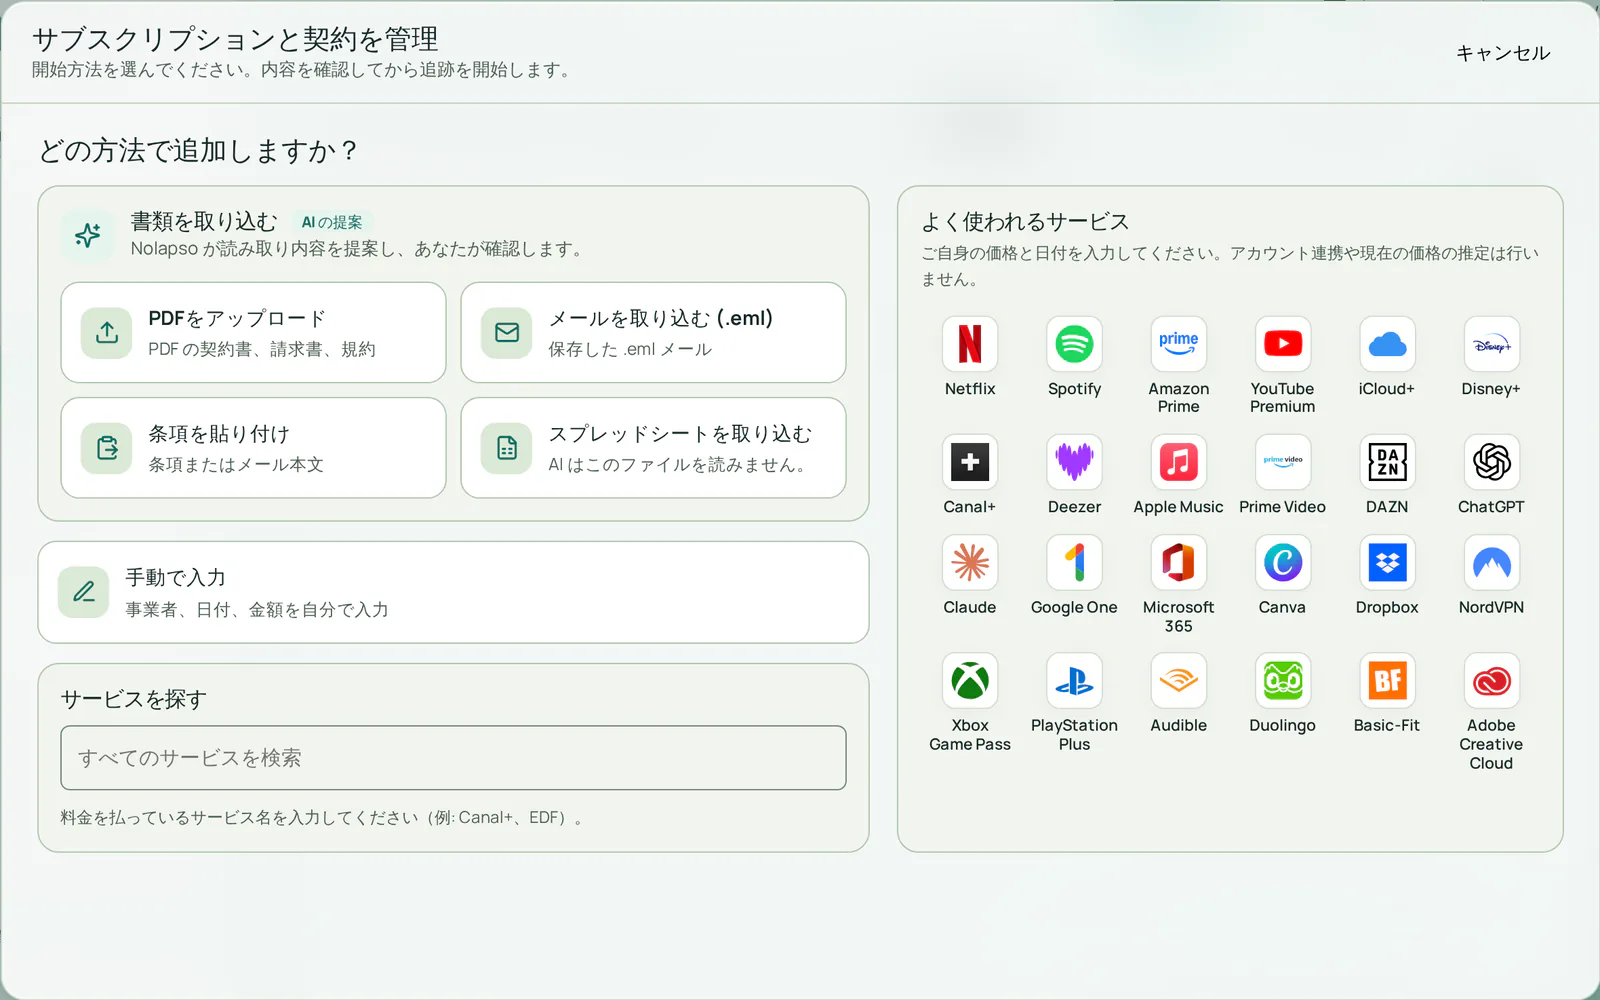Click the キャンセル button
Viewport: 1600px width, 1000px height.
click(1502, 53)
